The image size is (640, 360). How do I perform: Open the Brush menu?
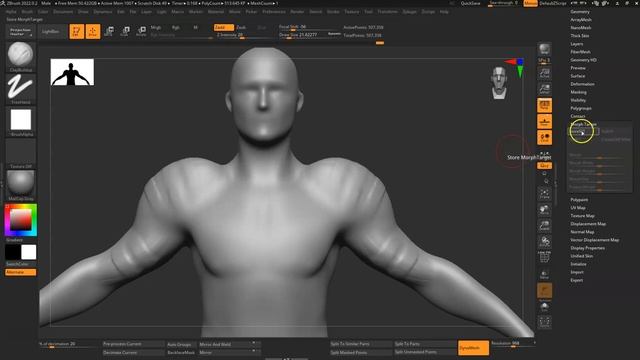pos(27,12)
